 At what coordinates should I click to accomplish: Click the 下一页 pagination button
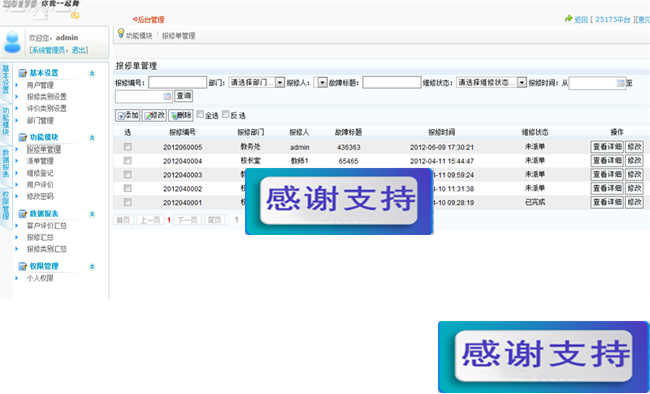pos(188,220)
